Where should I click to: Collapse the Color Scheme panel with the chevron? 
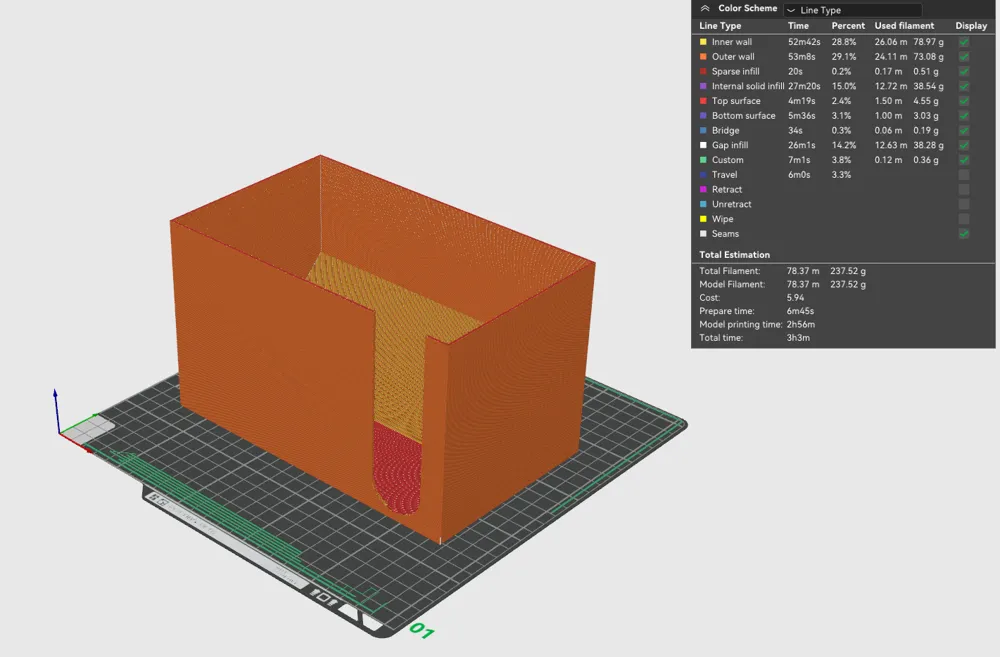pyautogui.click(x=703, y=7)
